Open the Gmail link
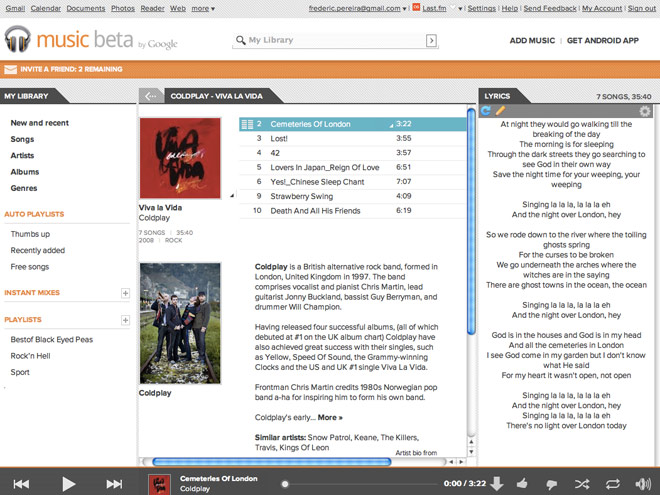 point(15,8)
